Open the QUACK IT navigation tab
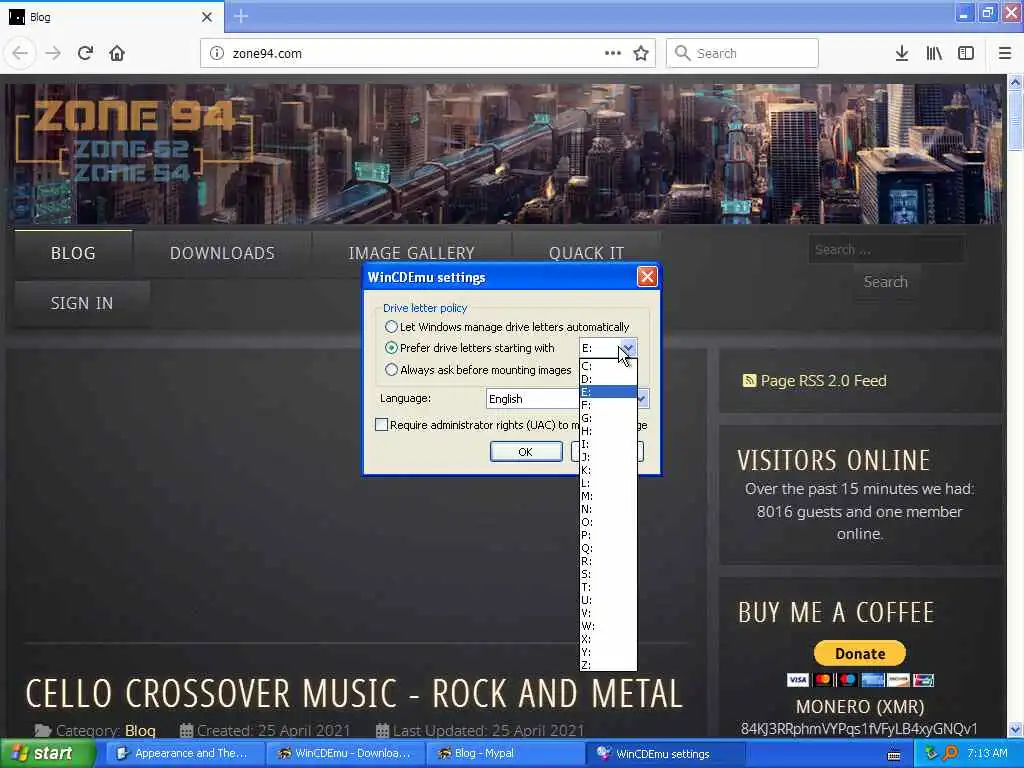 [586, 253]
